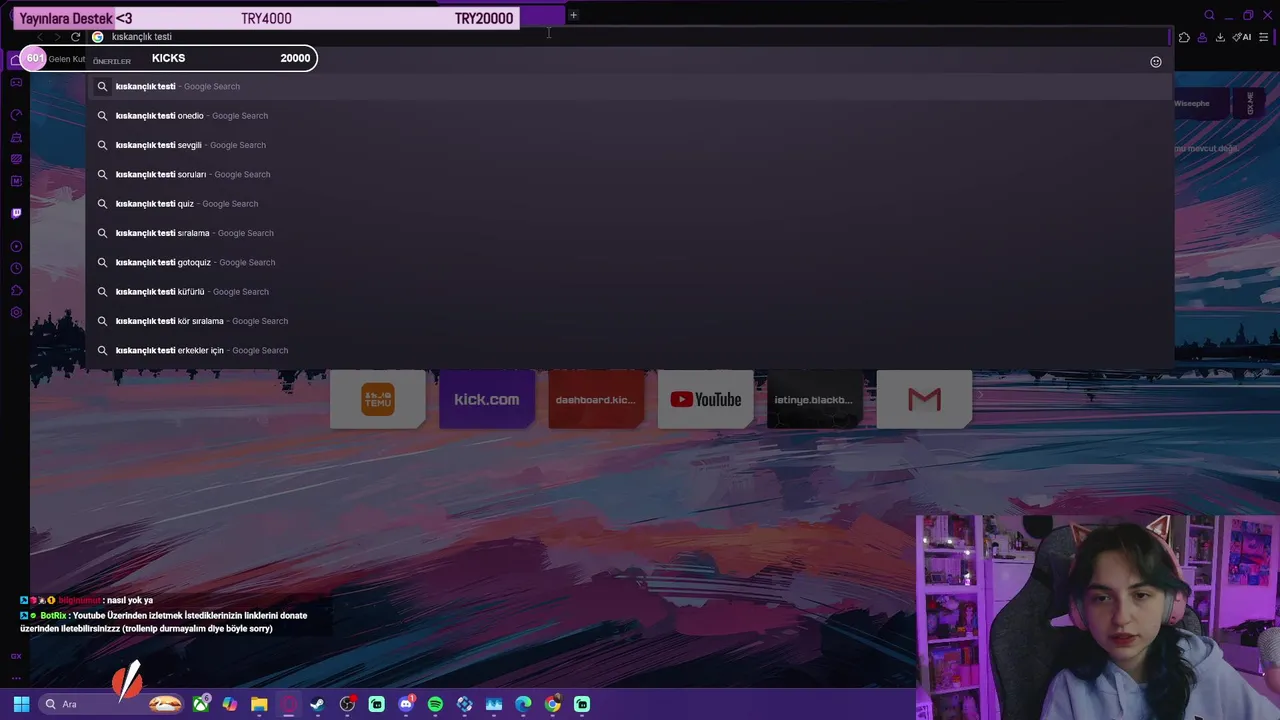Screen dimensions: 1280x720
Task: Open the dashboard.kic... speed dial tile
Action: point(596,399)
